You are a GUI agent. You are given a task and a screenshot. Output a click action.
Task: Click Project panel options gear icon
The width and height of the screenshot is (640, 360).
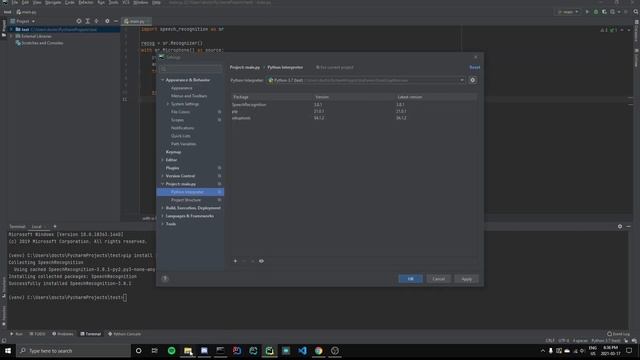point(107,21)
